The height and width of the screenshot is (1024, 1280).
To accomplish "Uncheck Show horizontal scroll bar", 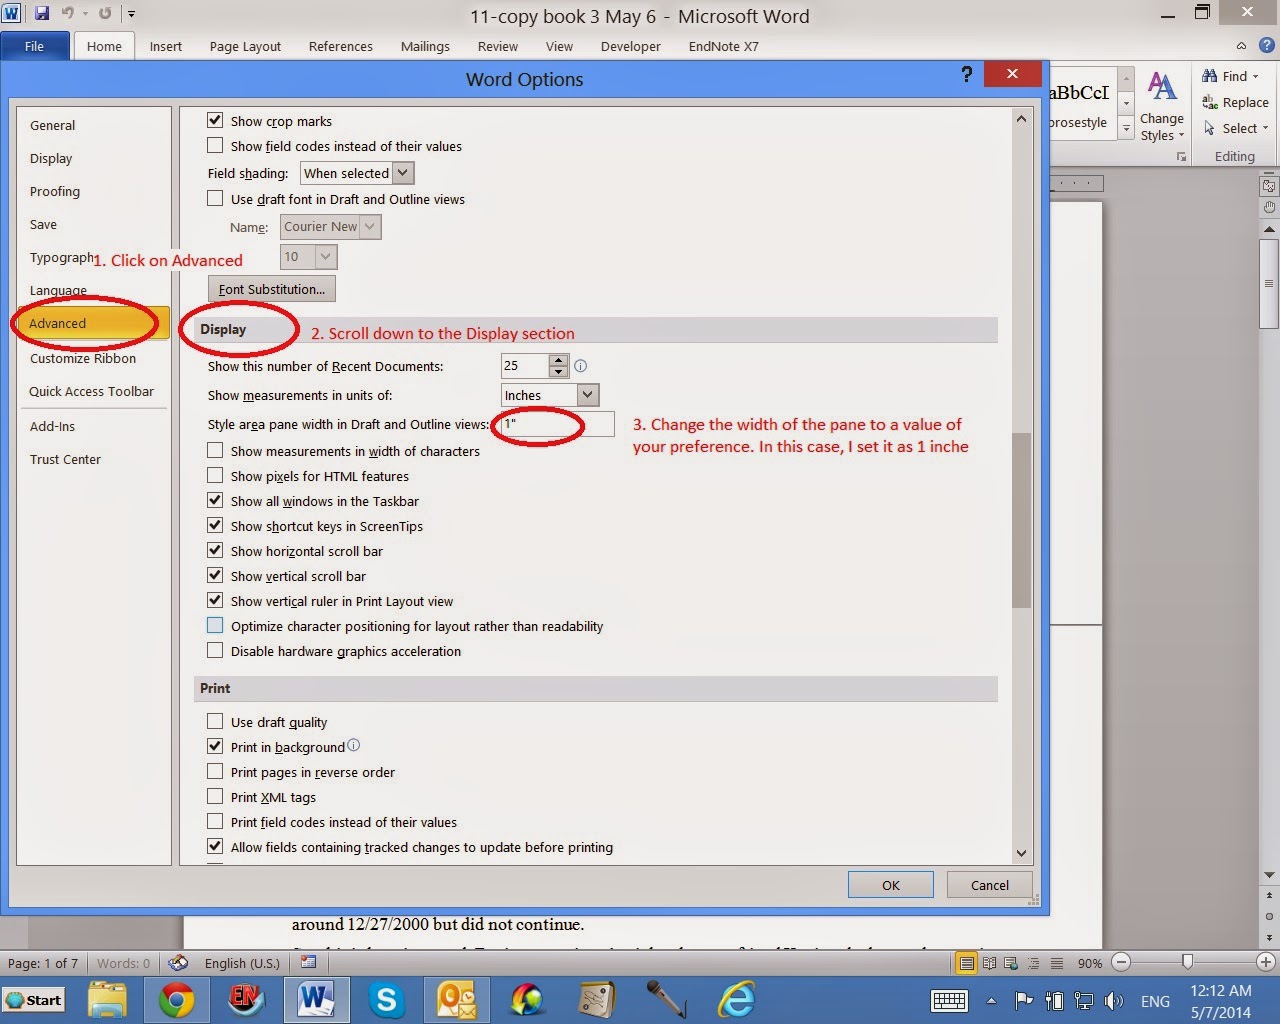I will tap(215, 550).
